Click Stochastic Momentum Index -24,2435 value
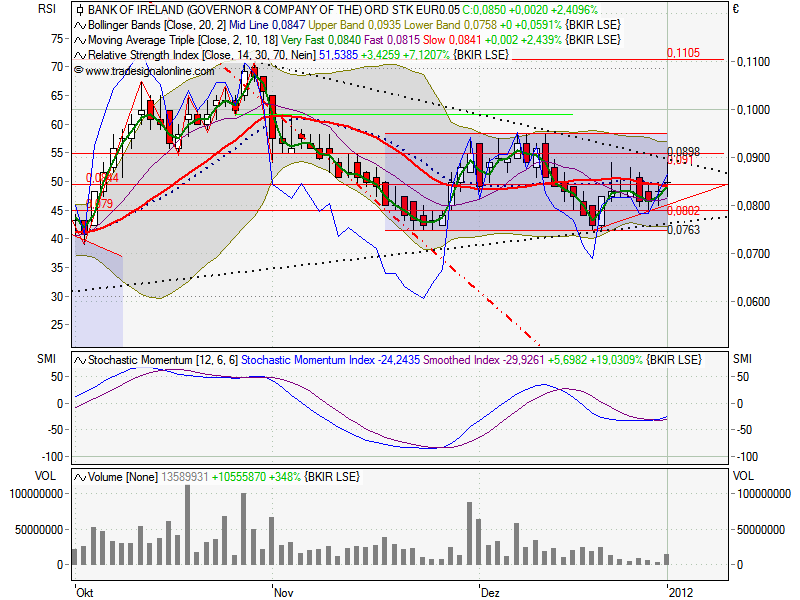The width and height of the screenshot is (800, 600). [330, 360]
